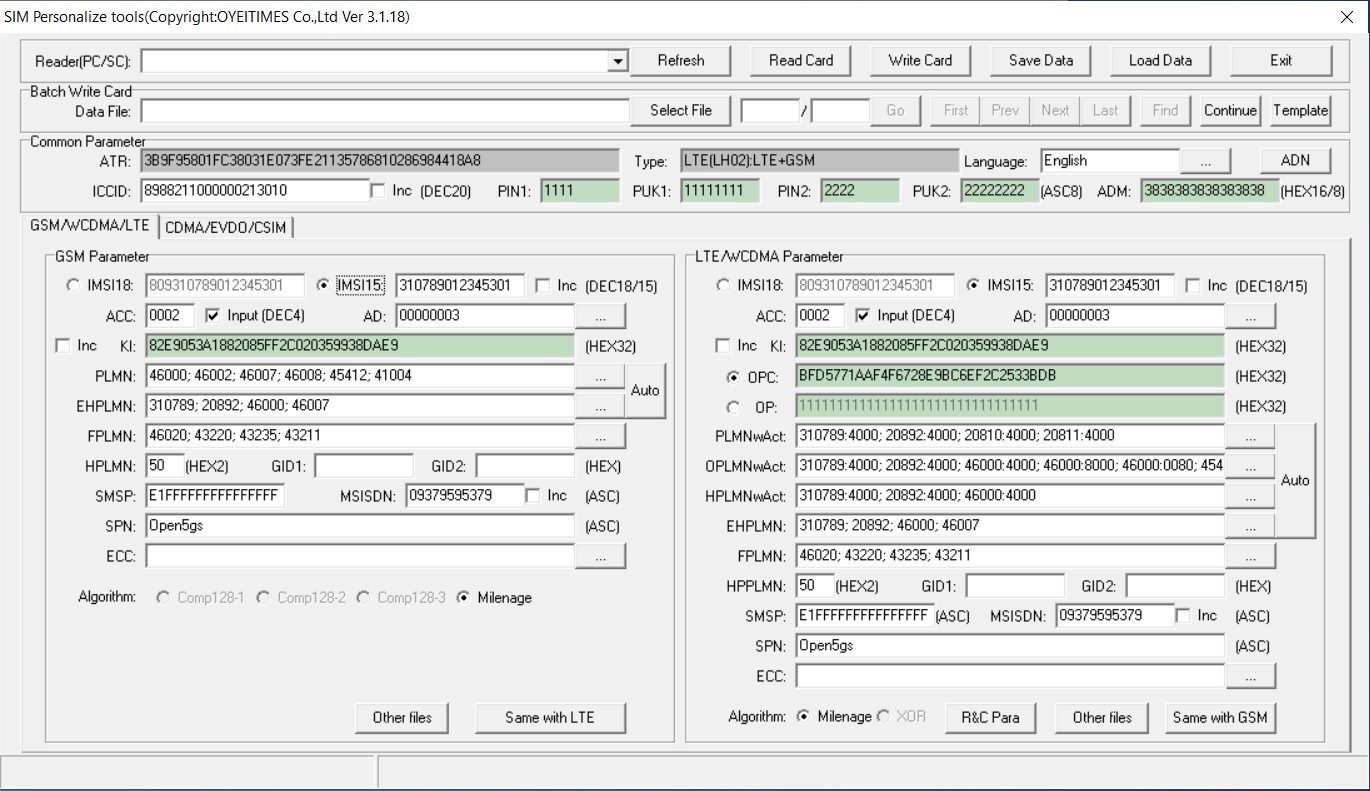Enable the Inc checkbox next to ICCID

click(375, 191)
